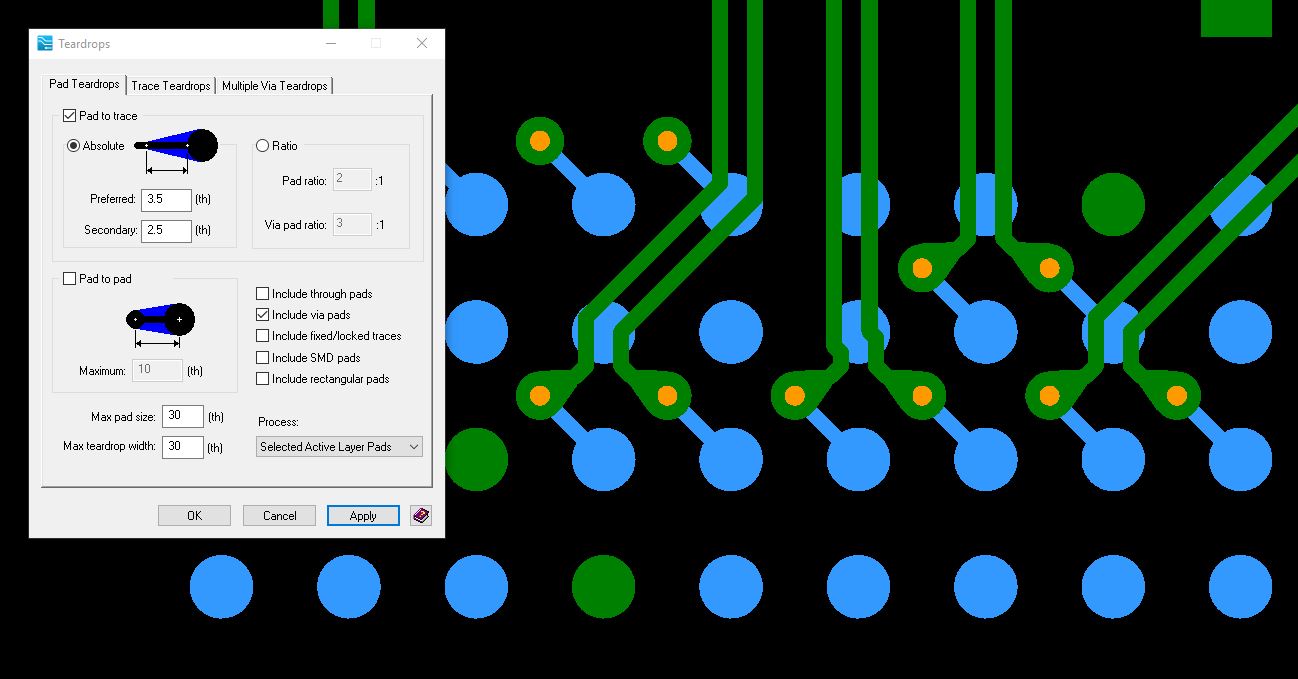Click the Cancel button
1298x679 pixels.
pos(279,516)
